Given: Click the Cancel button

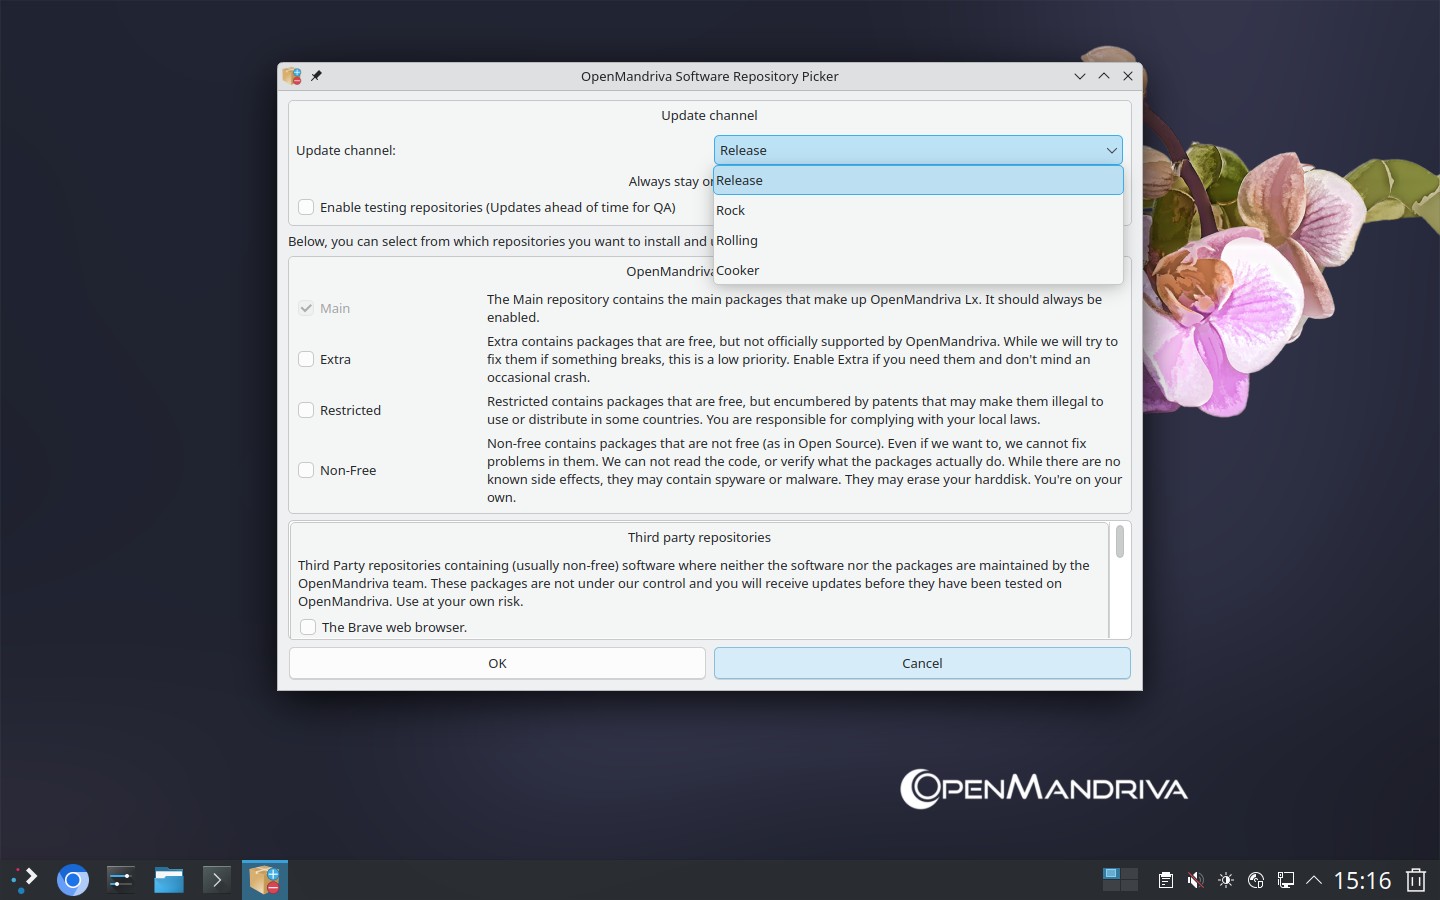Looking at the screenshot, I should coord(922,663).
